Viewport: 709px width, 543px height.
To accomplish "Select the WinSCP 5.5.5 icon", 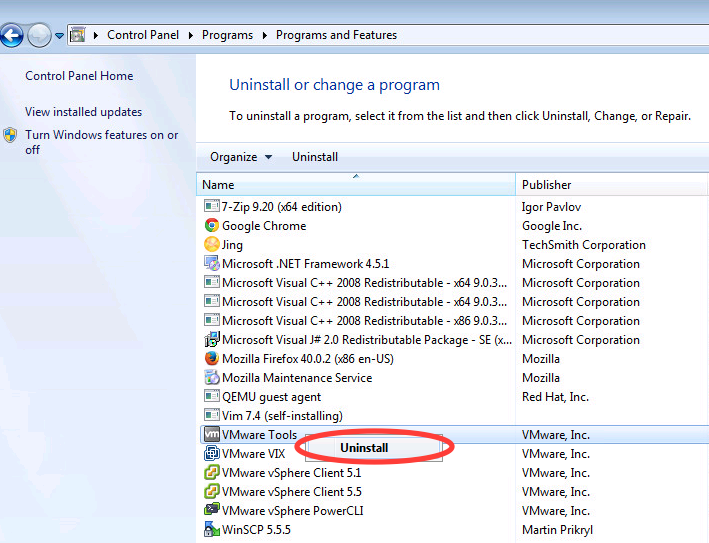I will (211, 530).
